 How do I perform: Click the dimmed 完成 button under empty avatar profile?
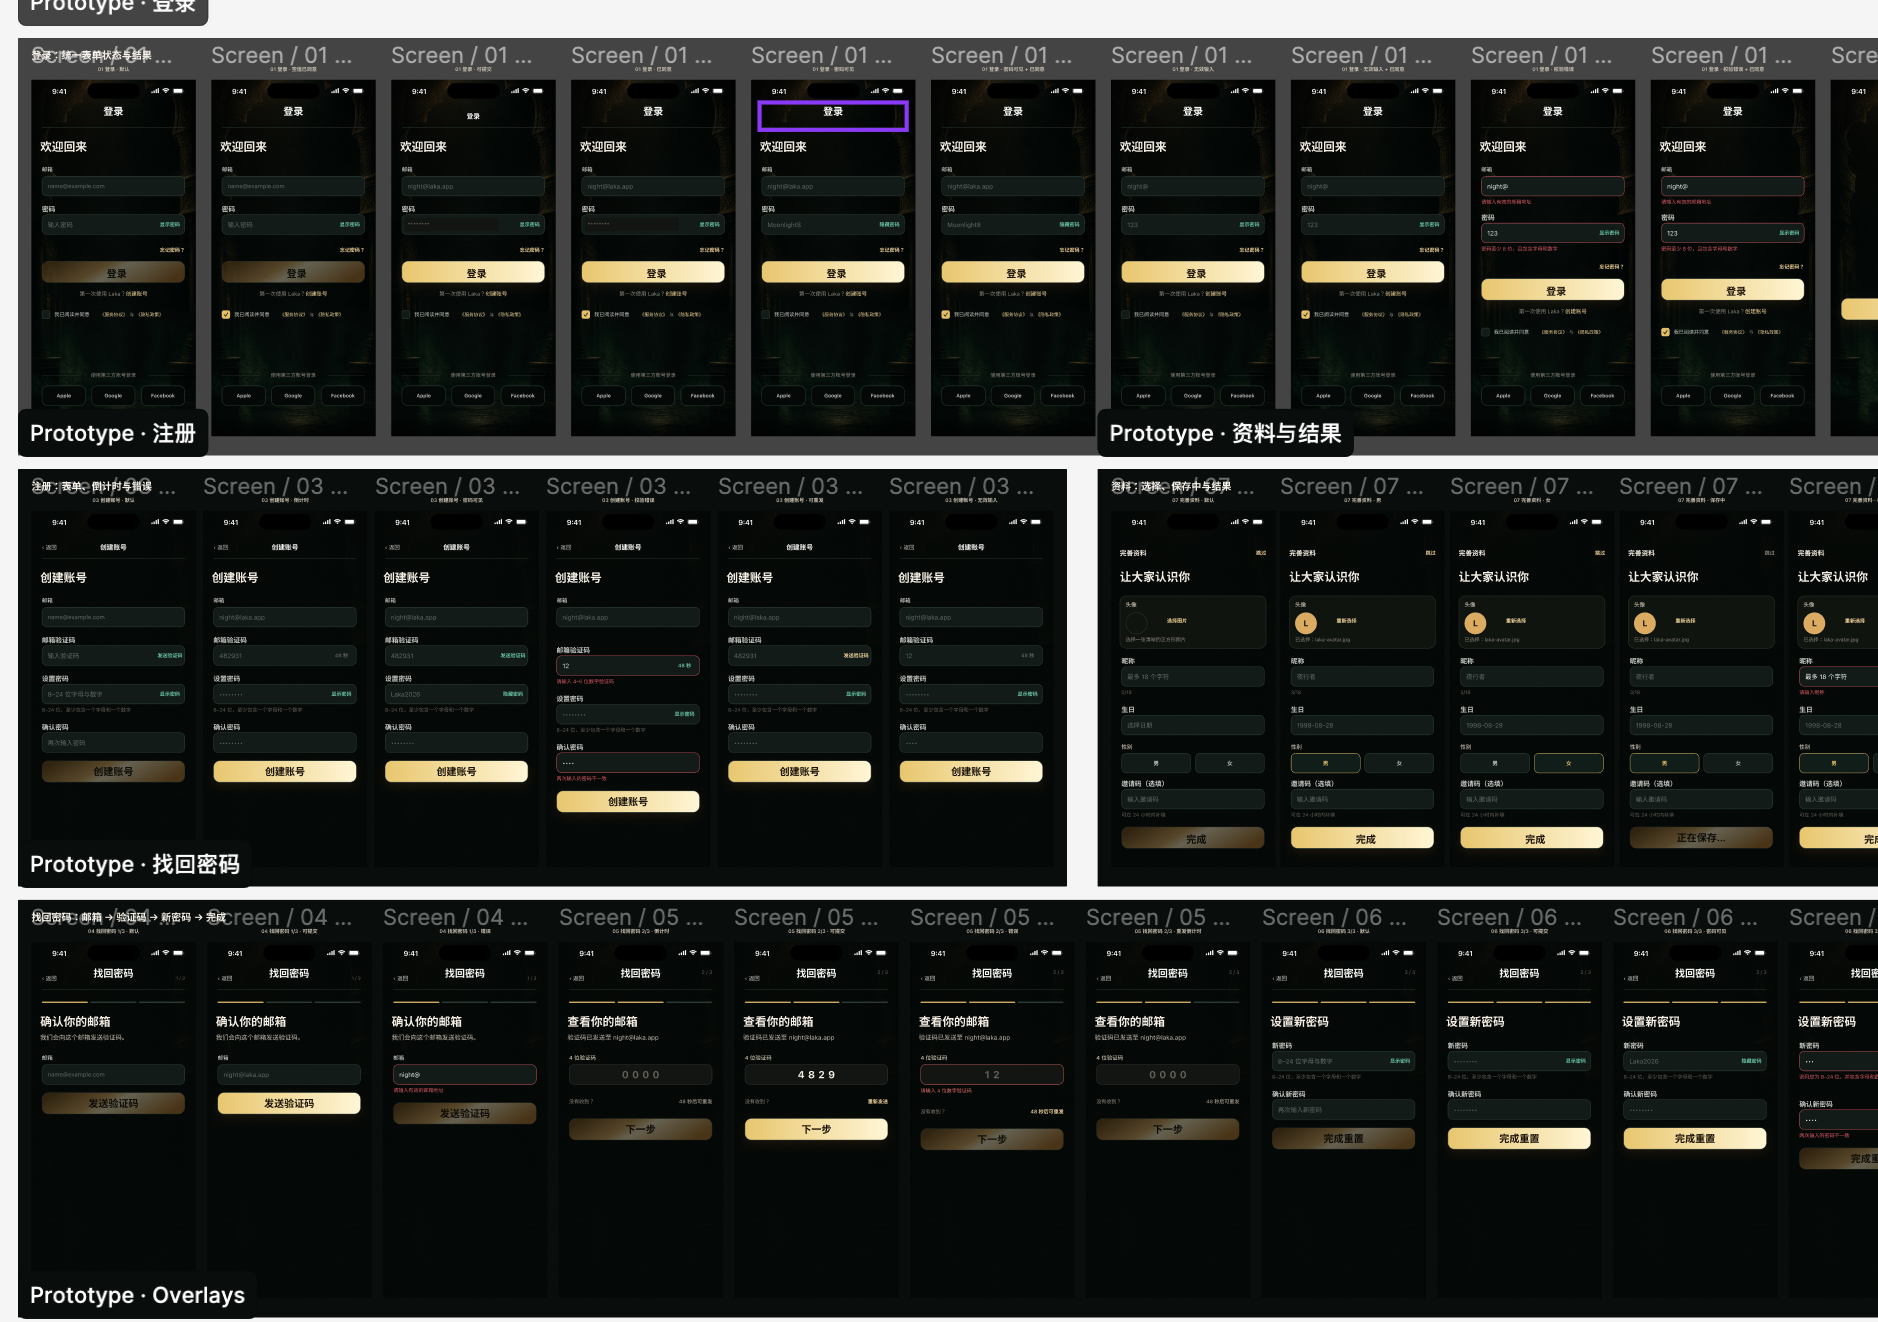click(x=1193, y=839)
